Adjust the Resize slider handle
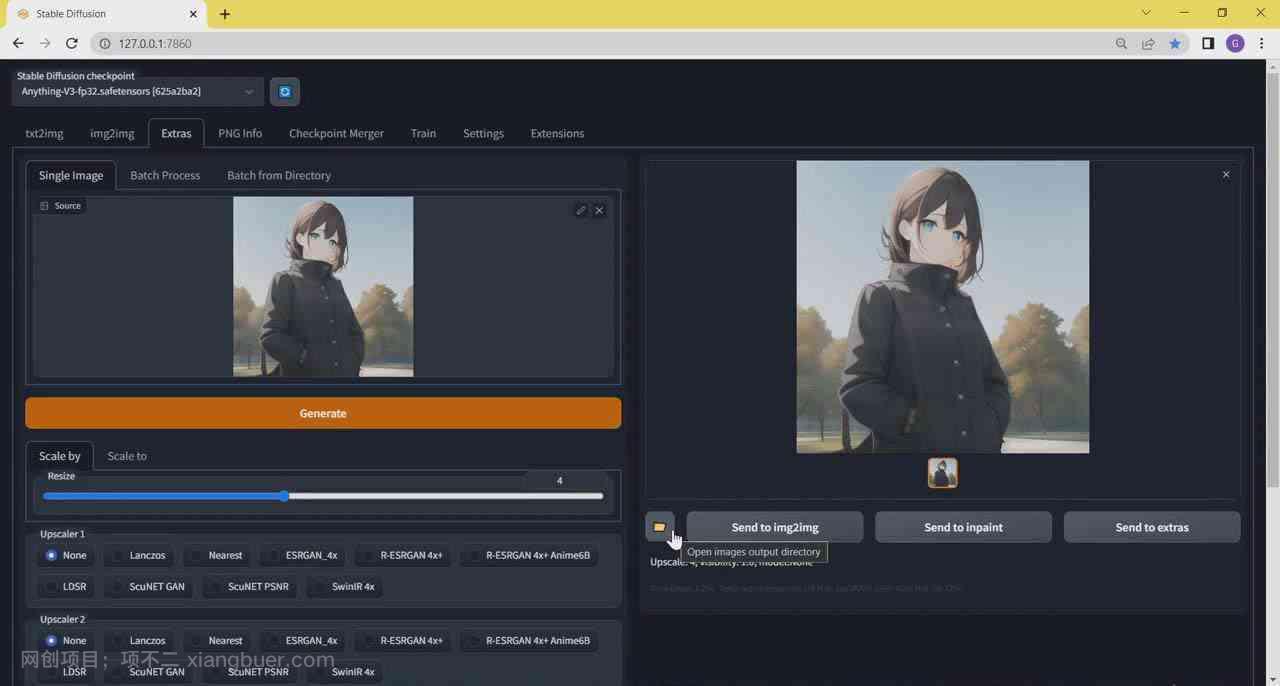Screen dimensions: 1280x686 tap(285, 496)
